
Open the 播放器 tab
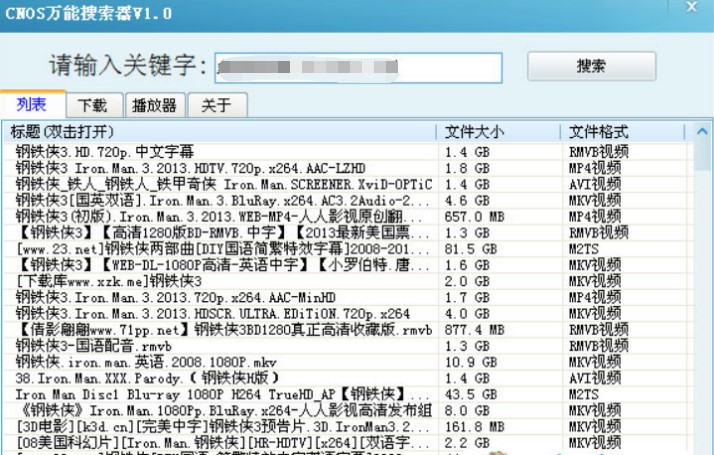155,106
